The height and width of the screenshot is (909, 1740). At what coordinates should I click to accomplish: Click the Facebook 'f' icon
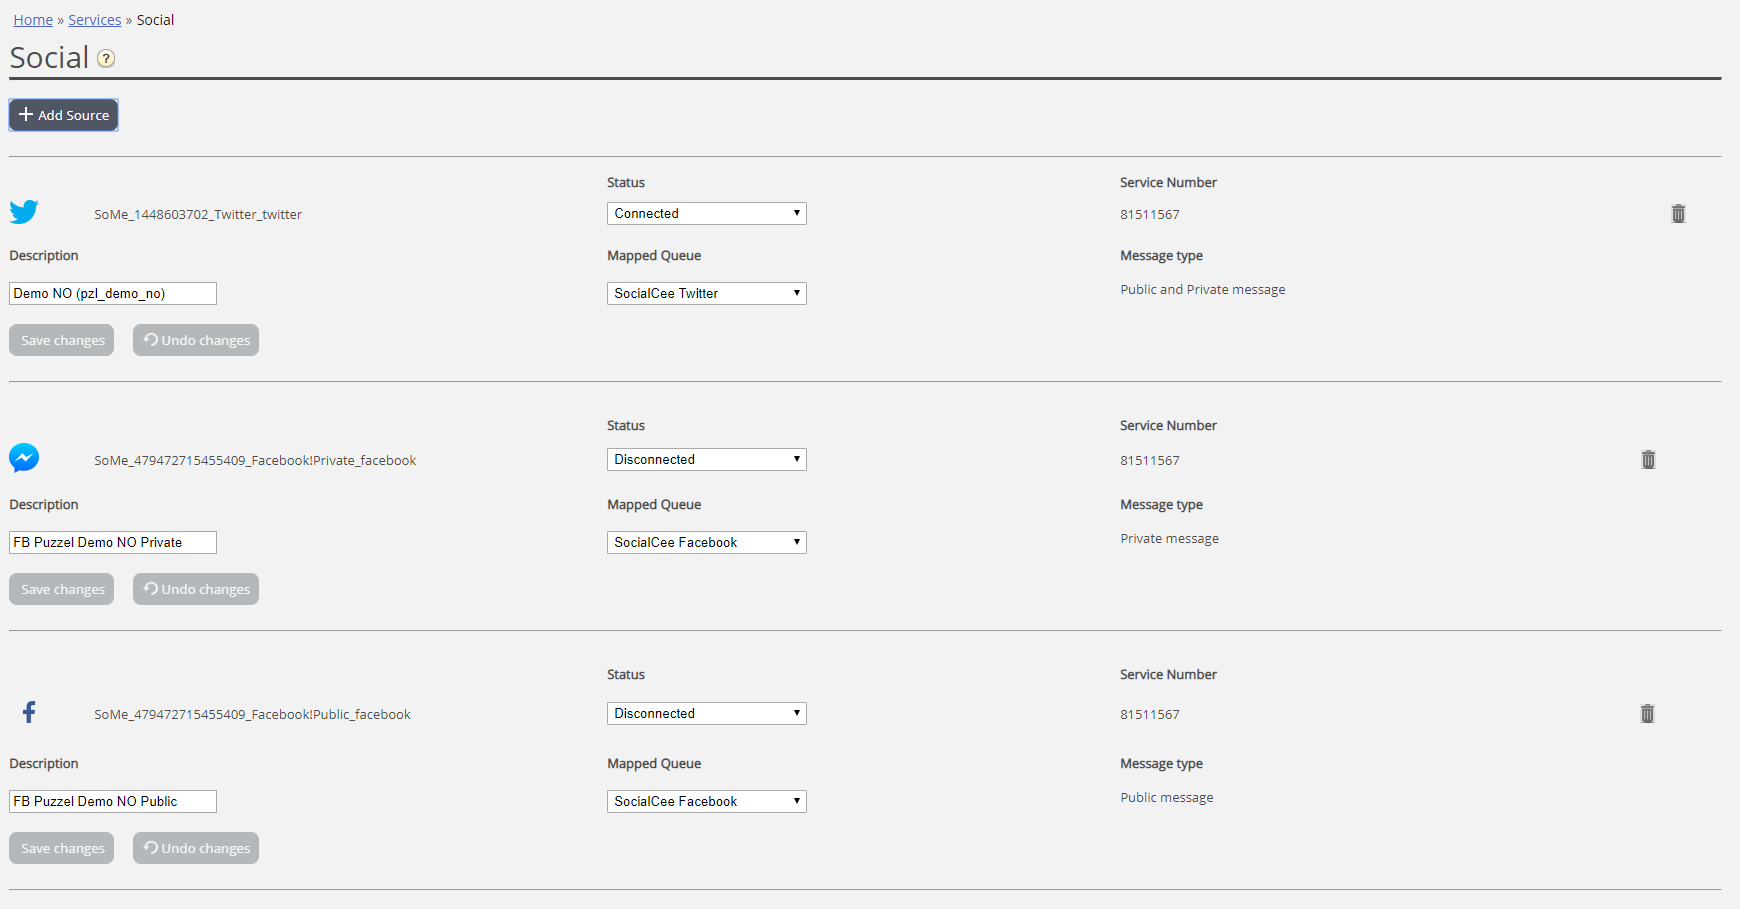pyautogui.click(x=29, y=712)
